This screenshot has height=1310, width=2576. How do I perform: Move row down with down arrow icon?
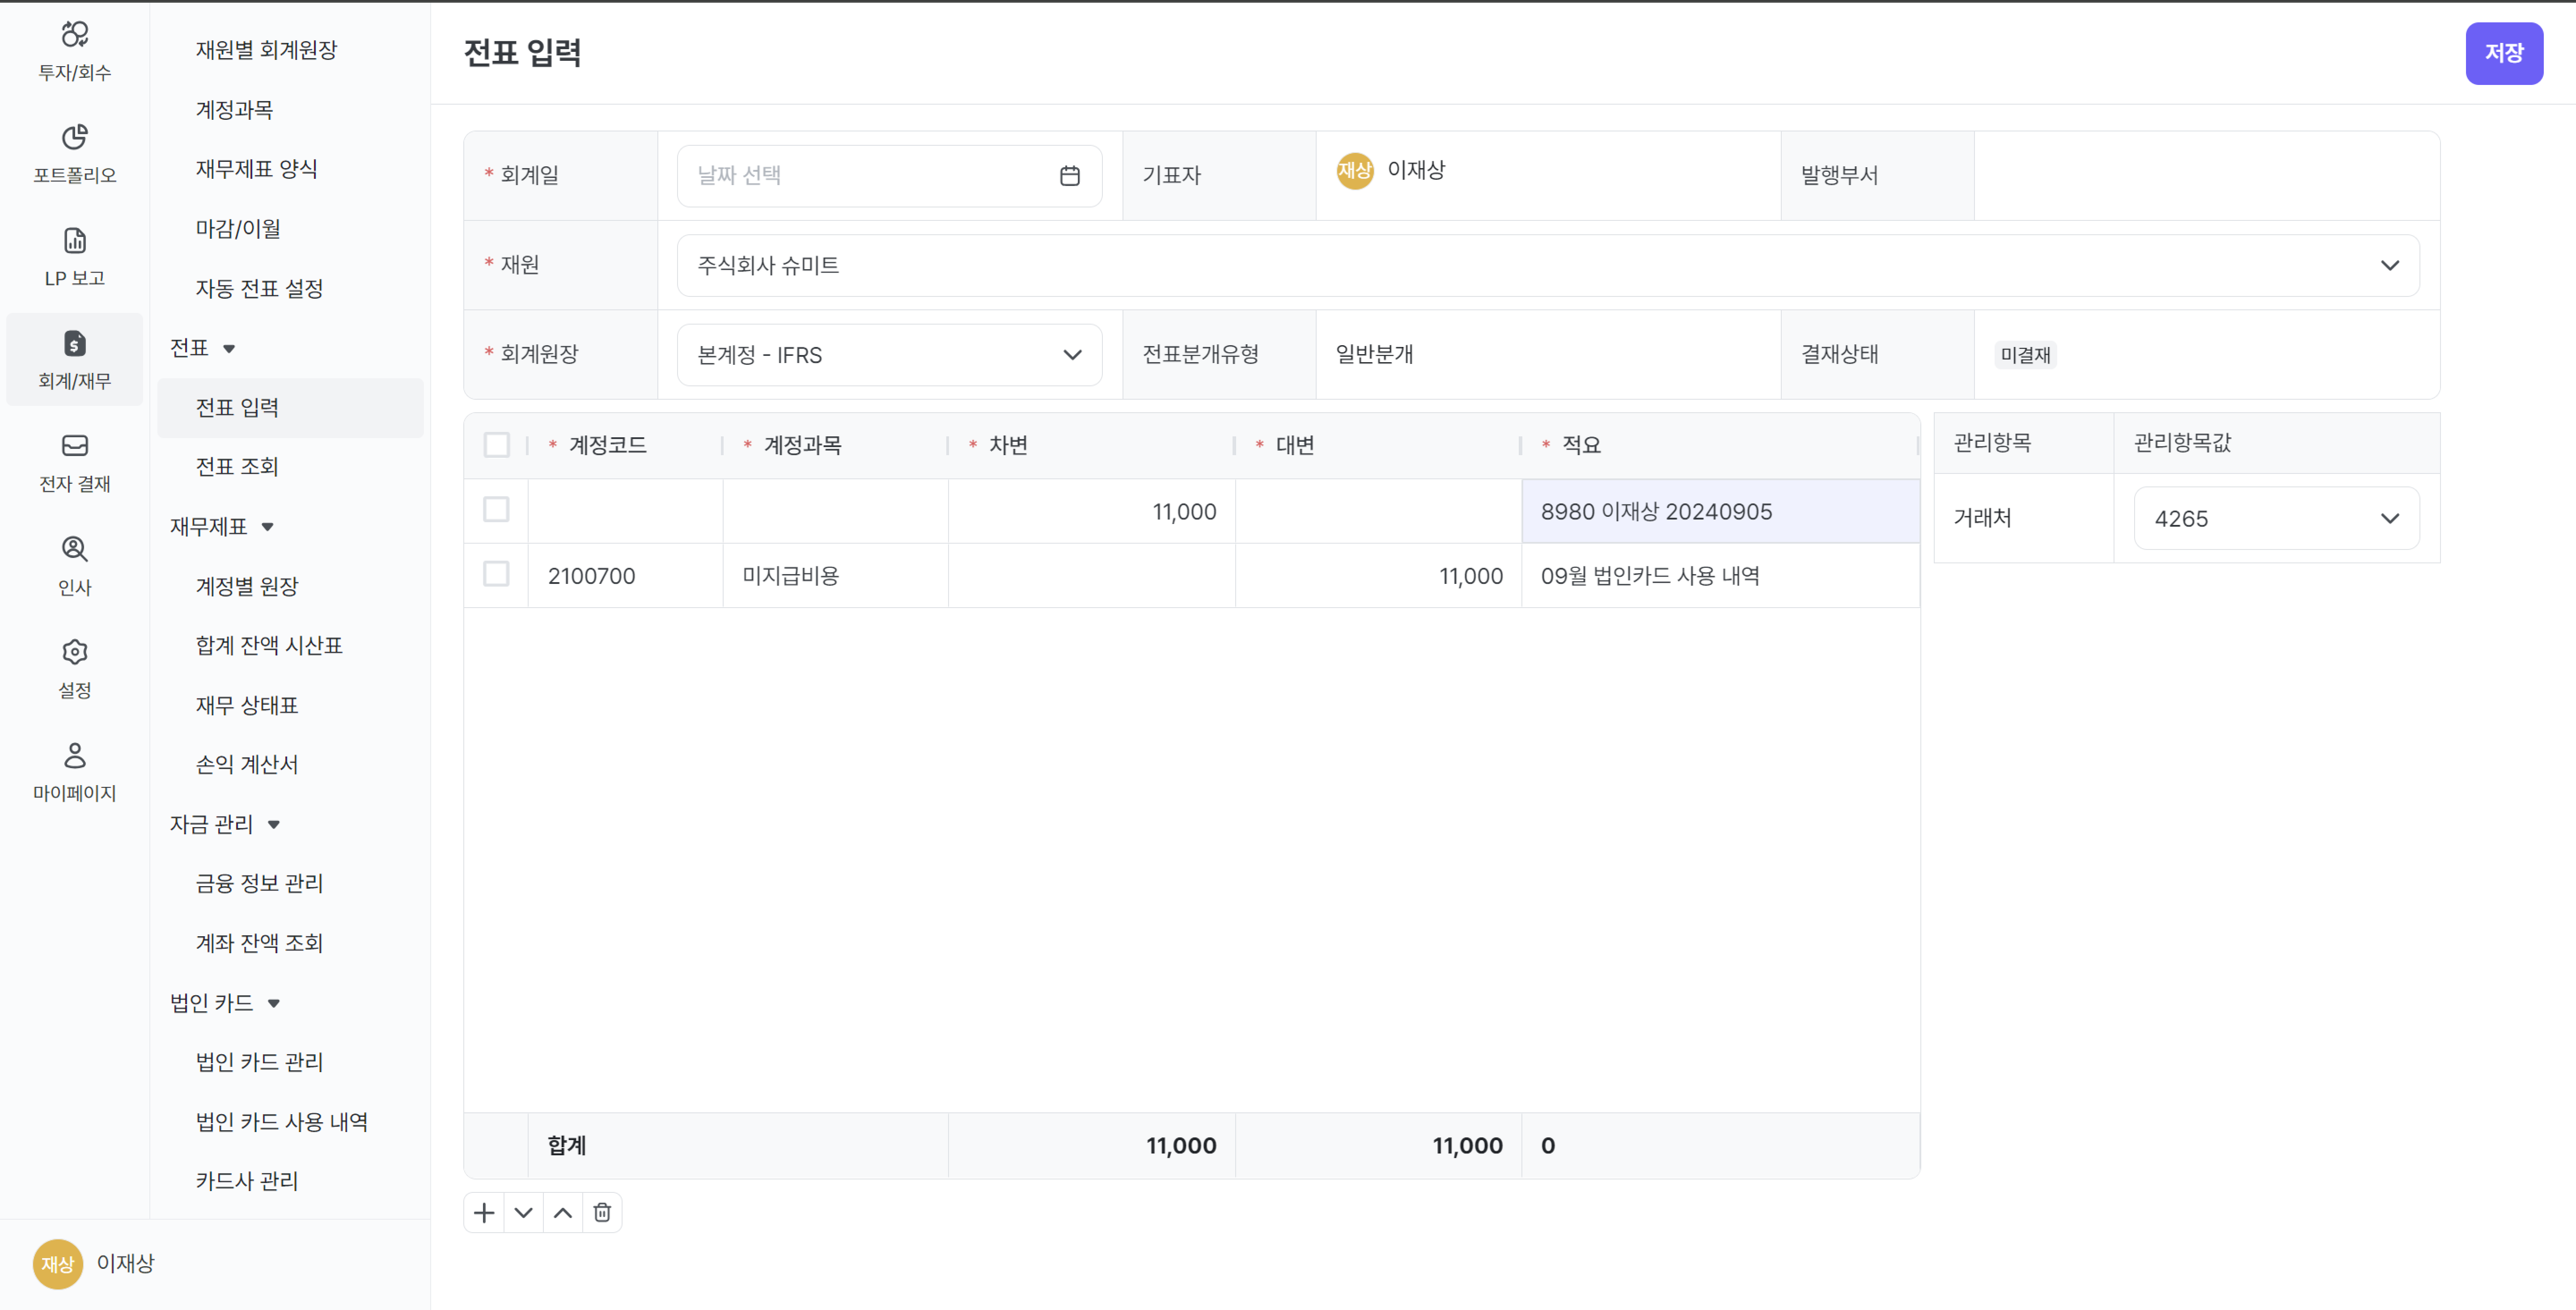(x=523, y=1212)
